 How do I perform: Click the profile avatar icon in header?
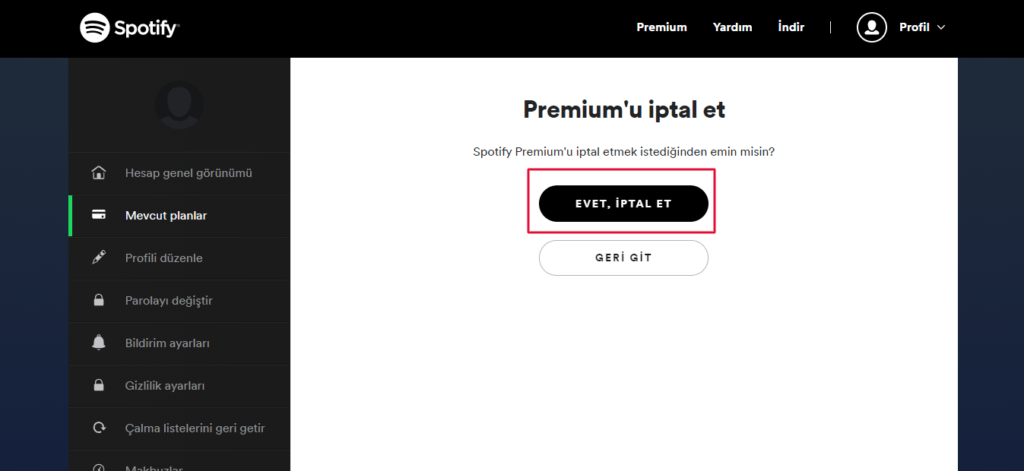point(872,27)
